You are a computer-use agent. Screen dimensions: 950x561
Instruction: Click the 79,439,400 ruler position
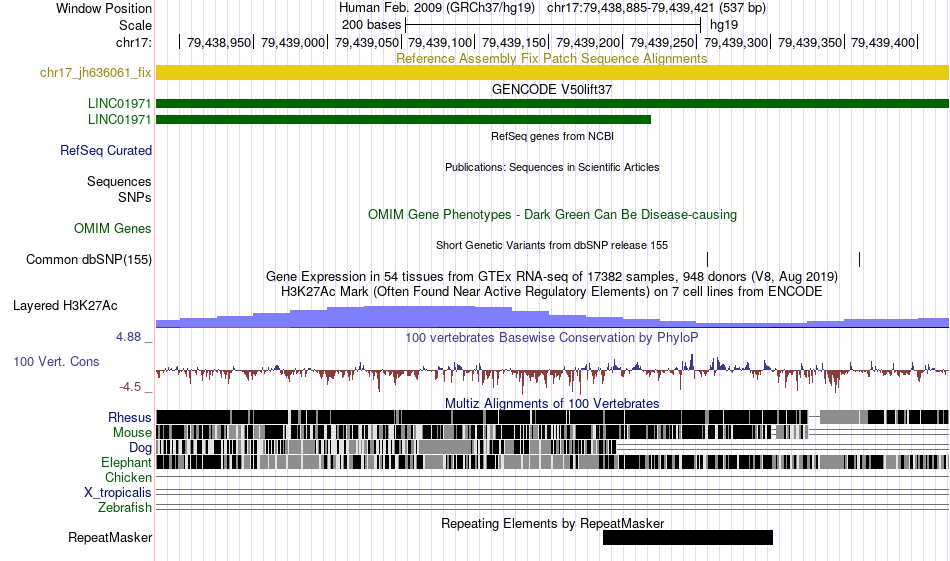pyautogui.click(x=883, y=42)
